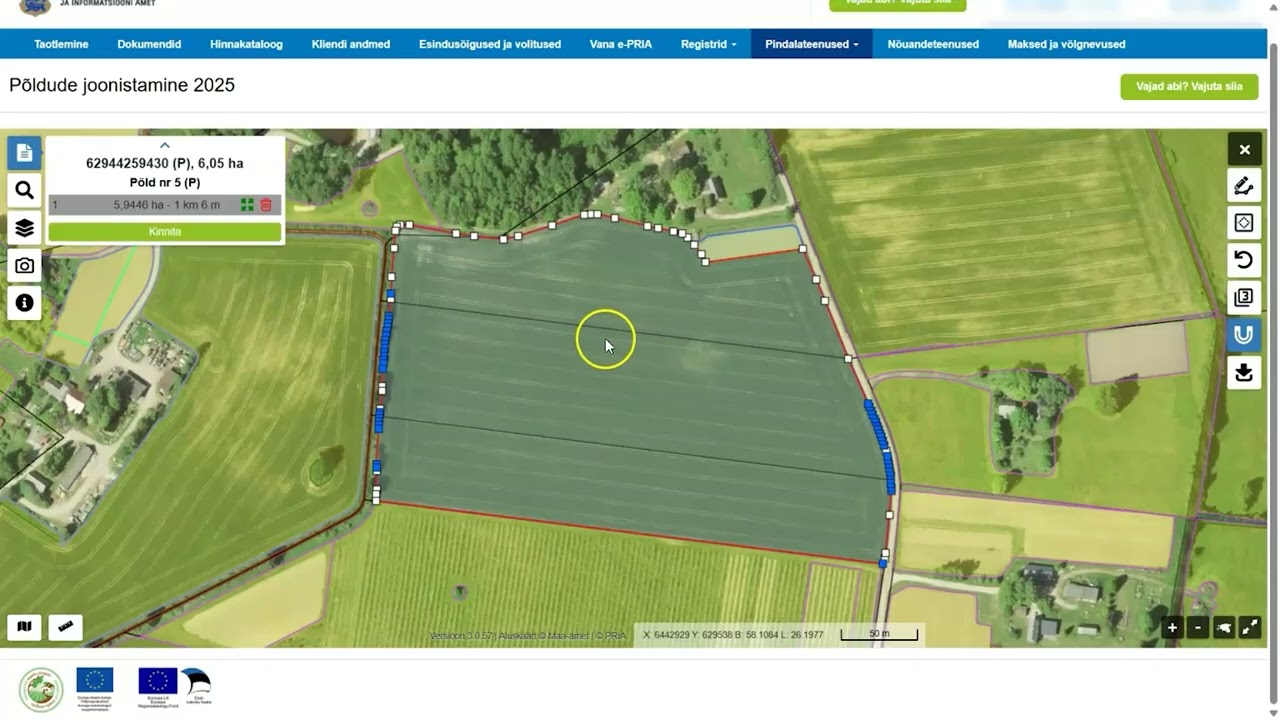Select the diamond square shape tool
Image resolution: width=1280 pixels, height=720 pixels.
point(1244,223)
